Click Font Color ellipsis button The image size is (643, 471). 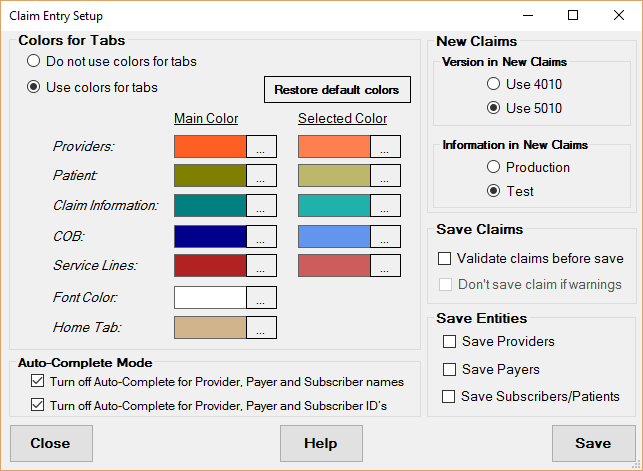tap(260, 297)
